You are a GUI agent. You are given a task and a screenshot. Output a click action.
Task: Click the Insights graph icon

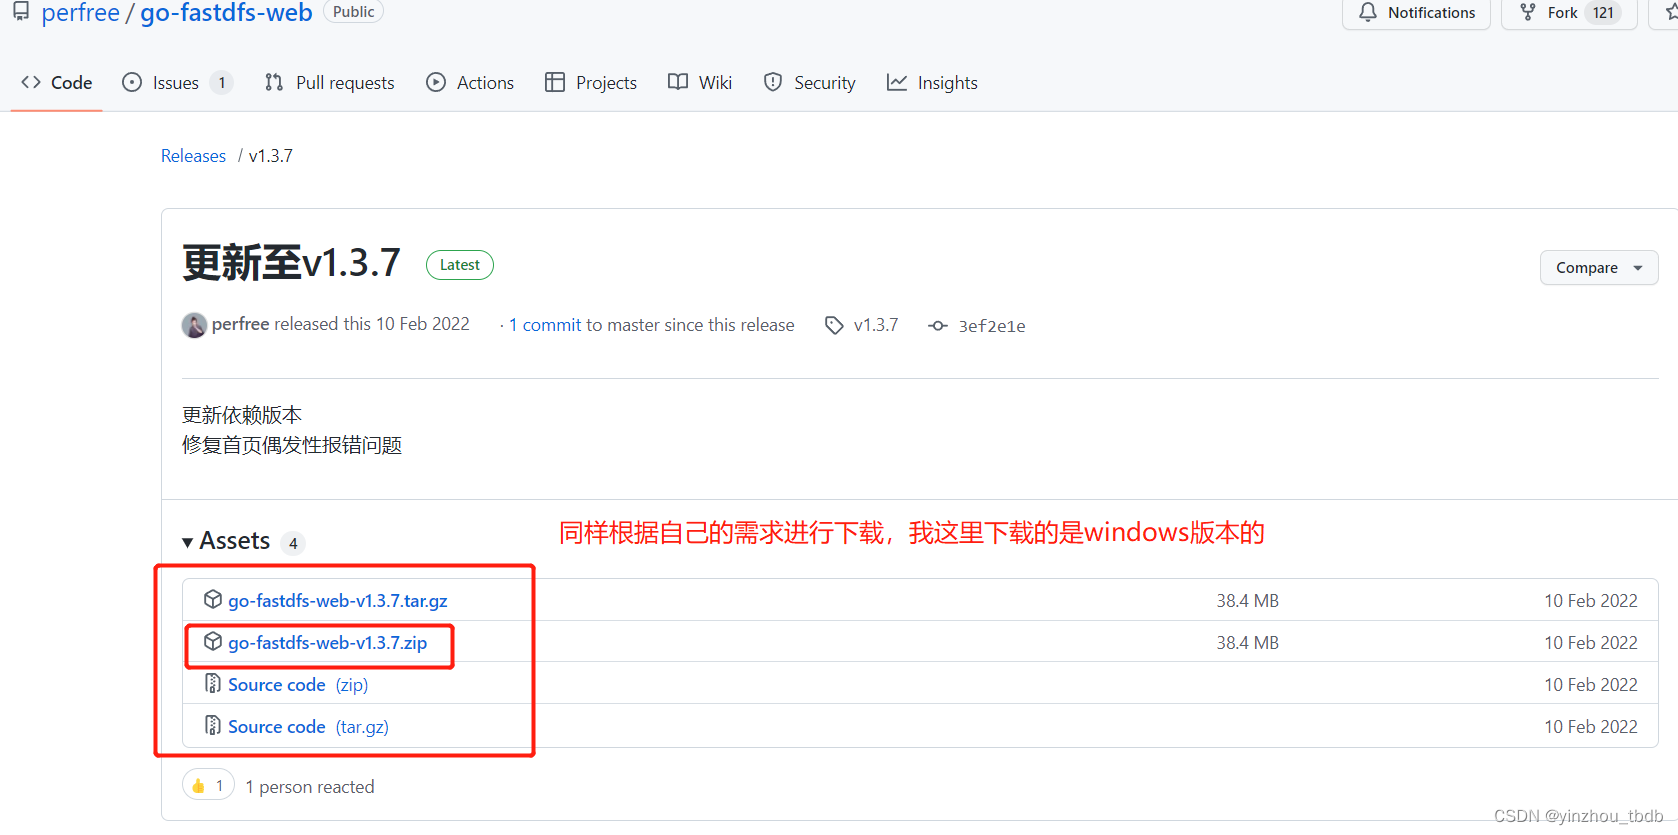(x=897, y=82)
